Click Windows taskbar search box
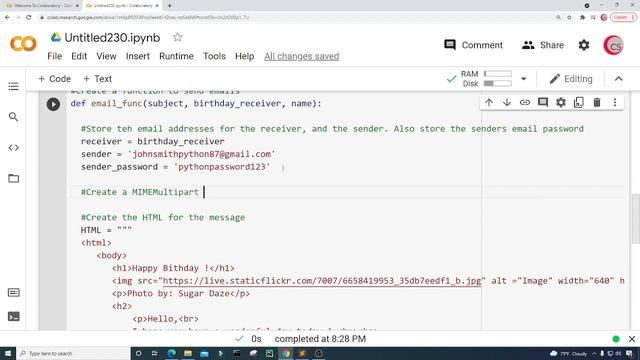 point(73,353)
